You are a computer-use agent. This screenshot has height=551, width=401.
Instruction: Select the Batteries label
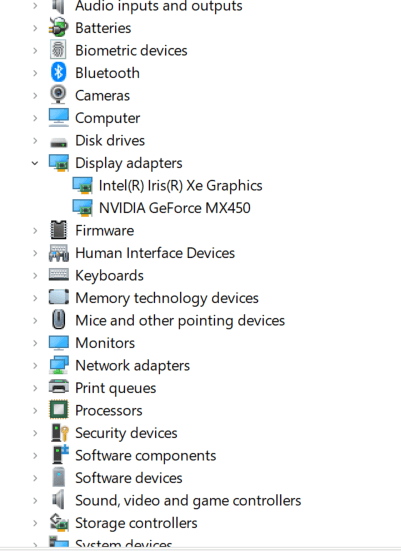pyautogui.click(x=103, y=28)
